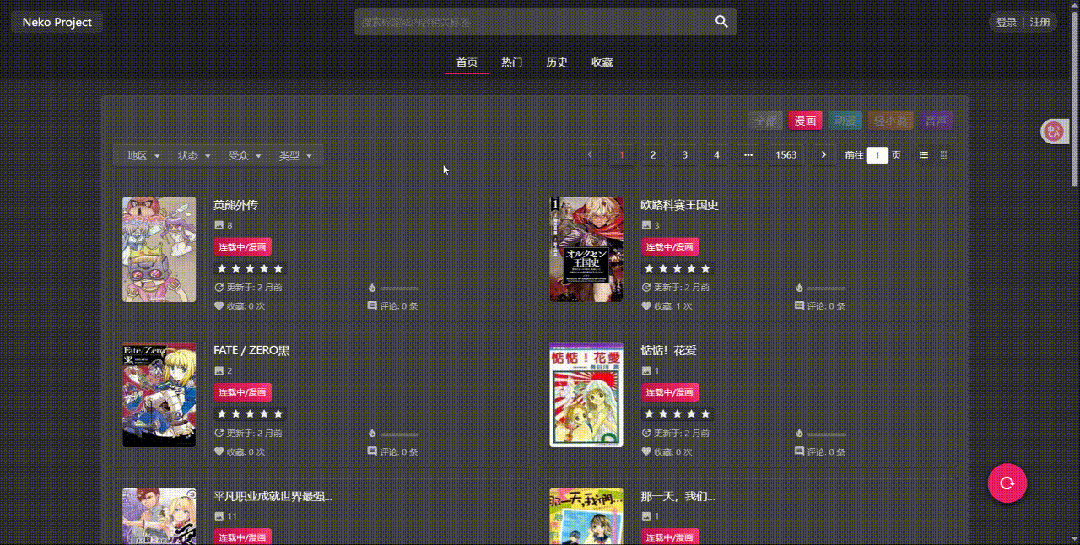This screenshot has height=545, width=1080.
Task: Click the pagination ellipsis to jump pages
Action: coord(749,155)
